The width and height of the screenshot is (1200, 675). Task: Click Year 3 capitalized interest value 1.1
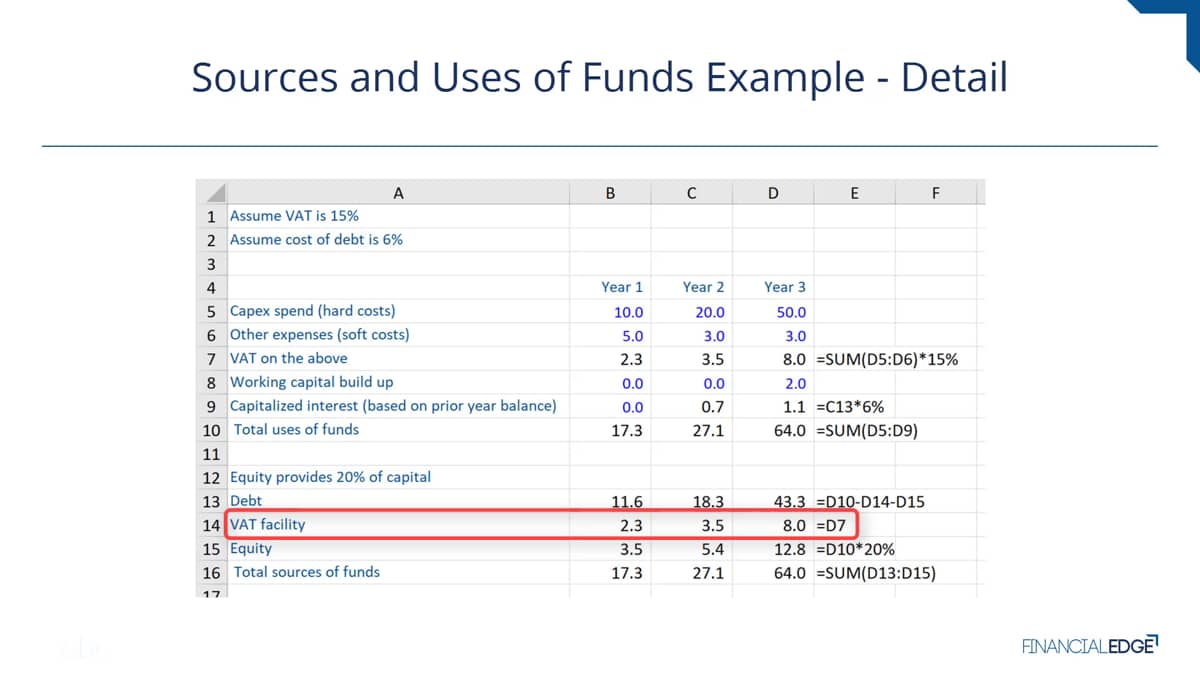(x=795, y=407)
